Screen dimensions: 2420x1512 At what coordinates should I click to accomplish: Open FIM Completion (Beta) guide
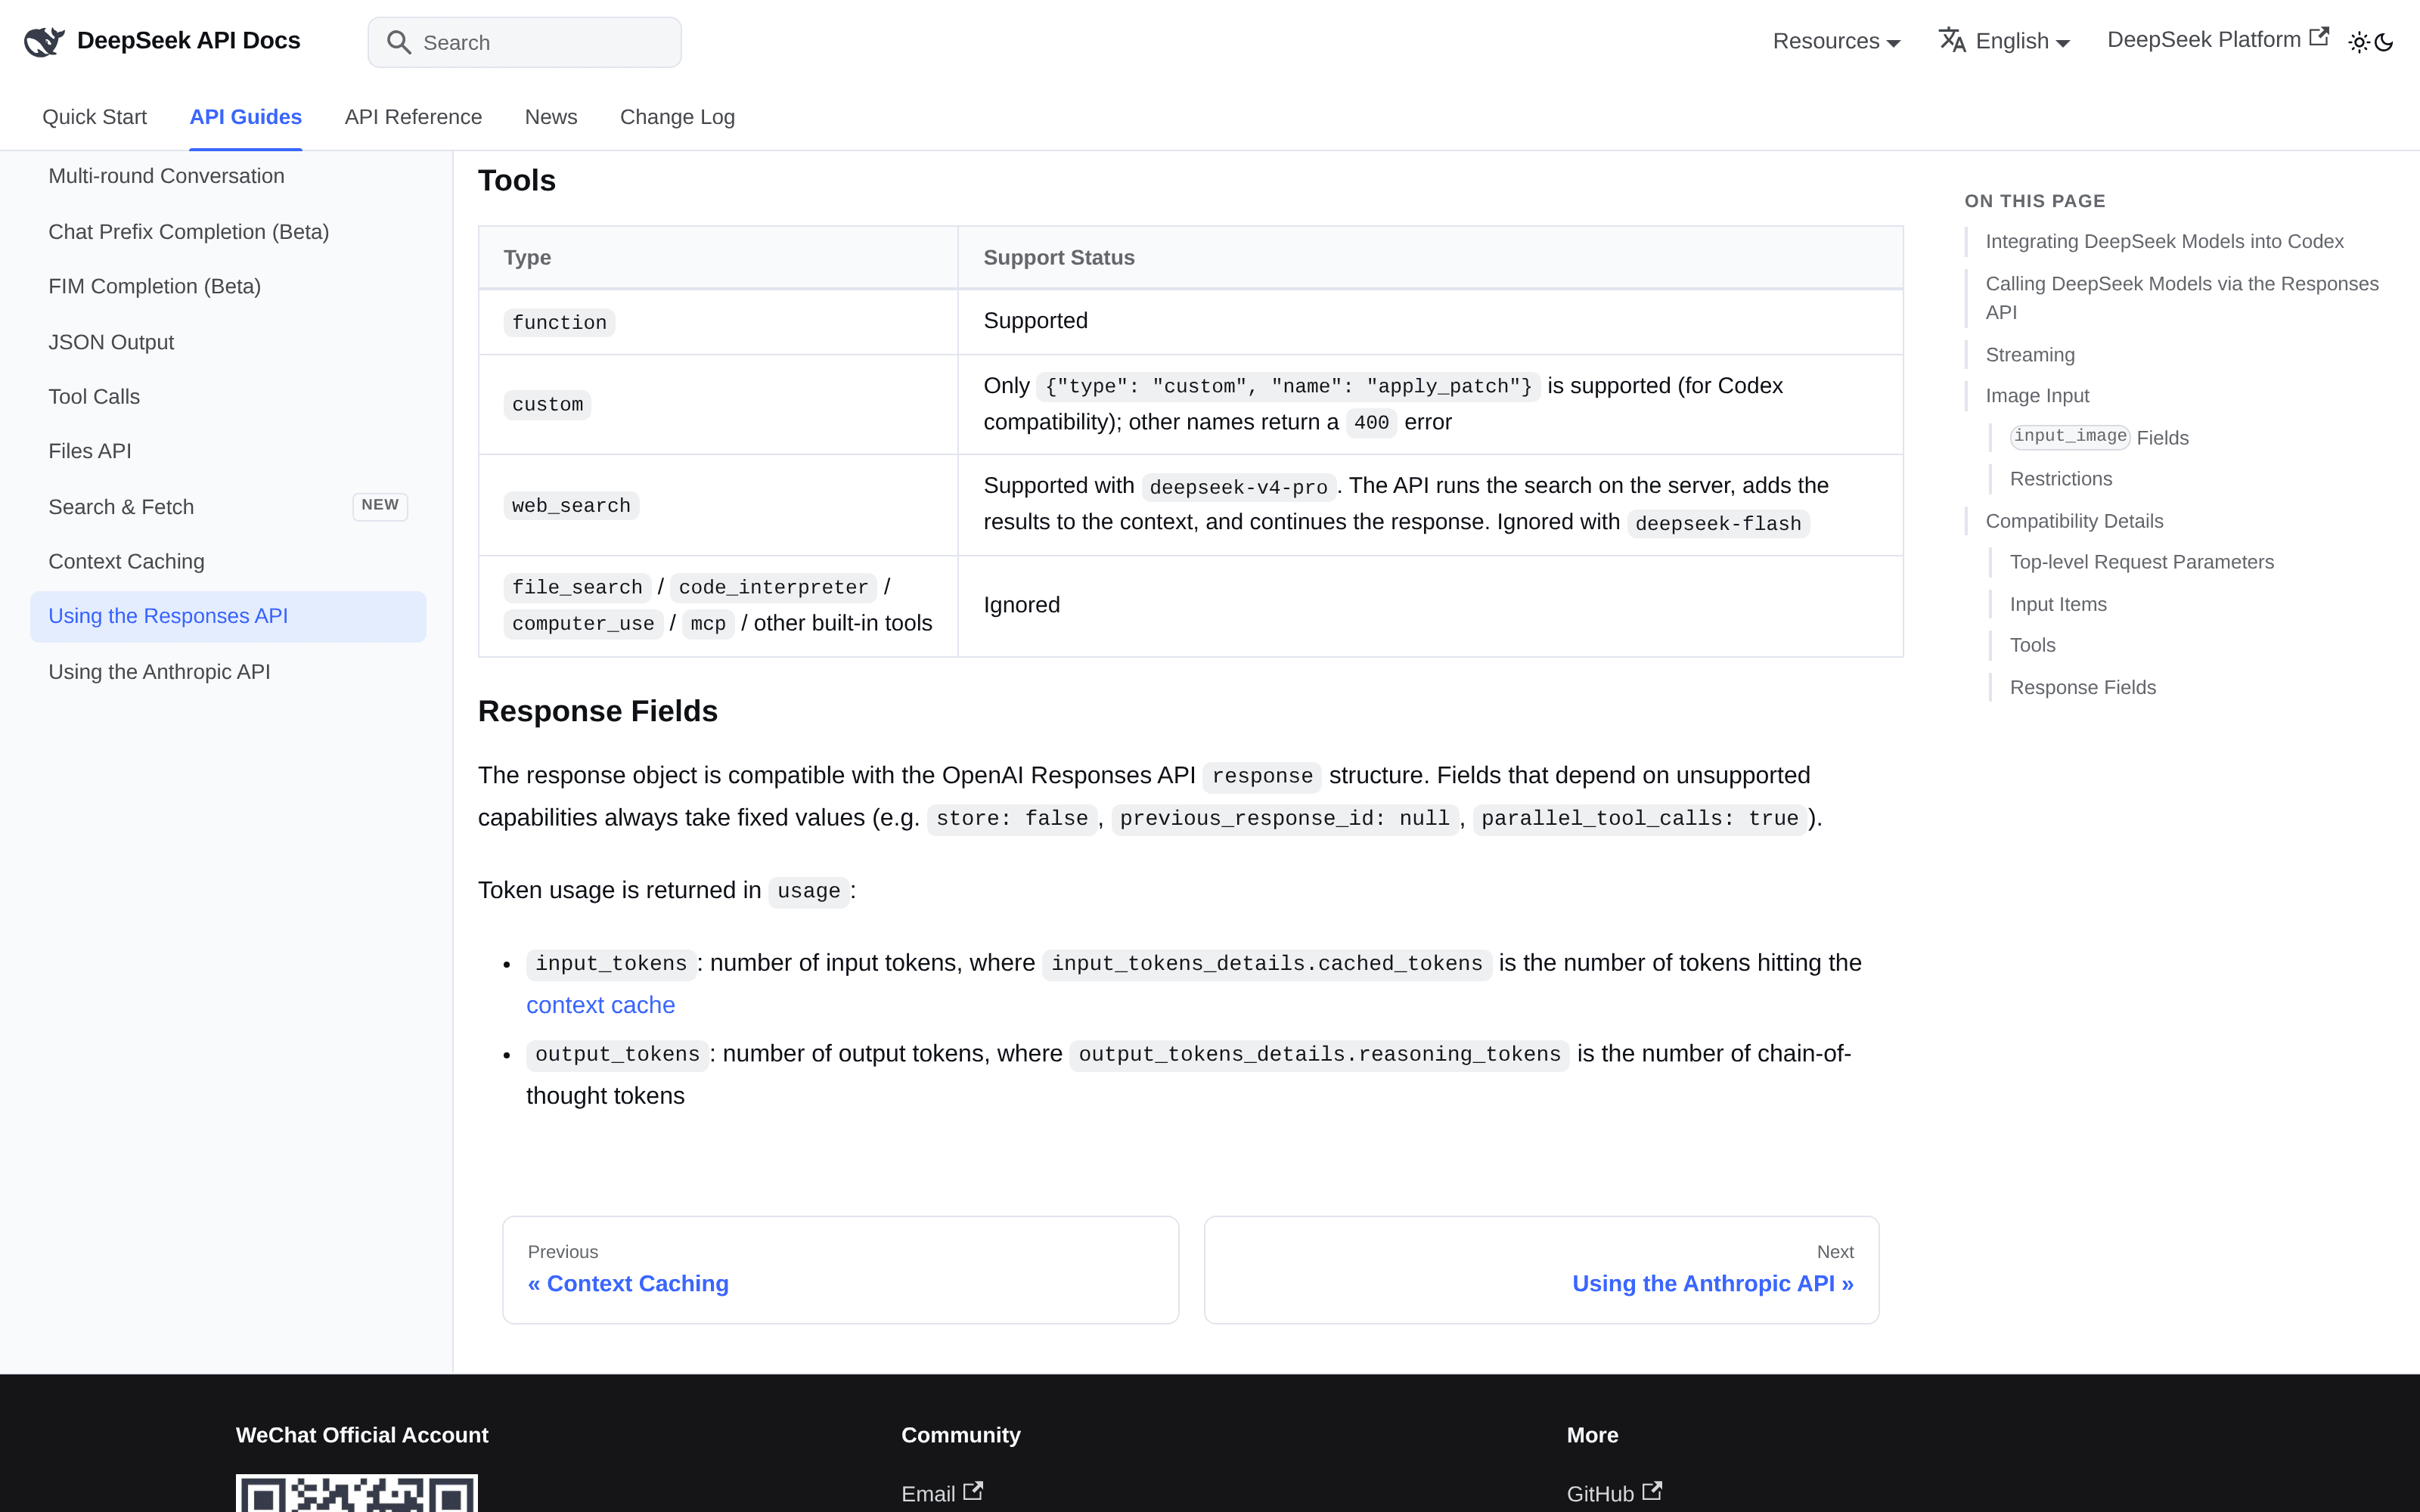click(228, 287)
